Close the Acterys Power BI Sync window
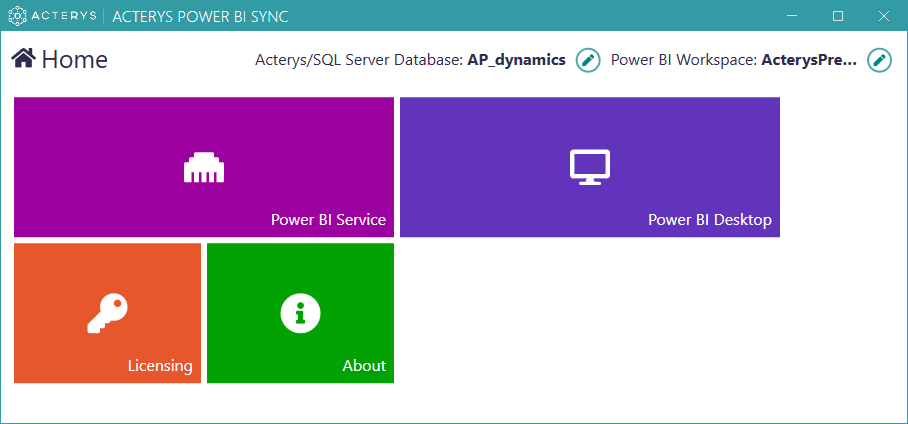908x424 pixels. coord(884,16)
